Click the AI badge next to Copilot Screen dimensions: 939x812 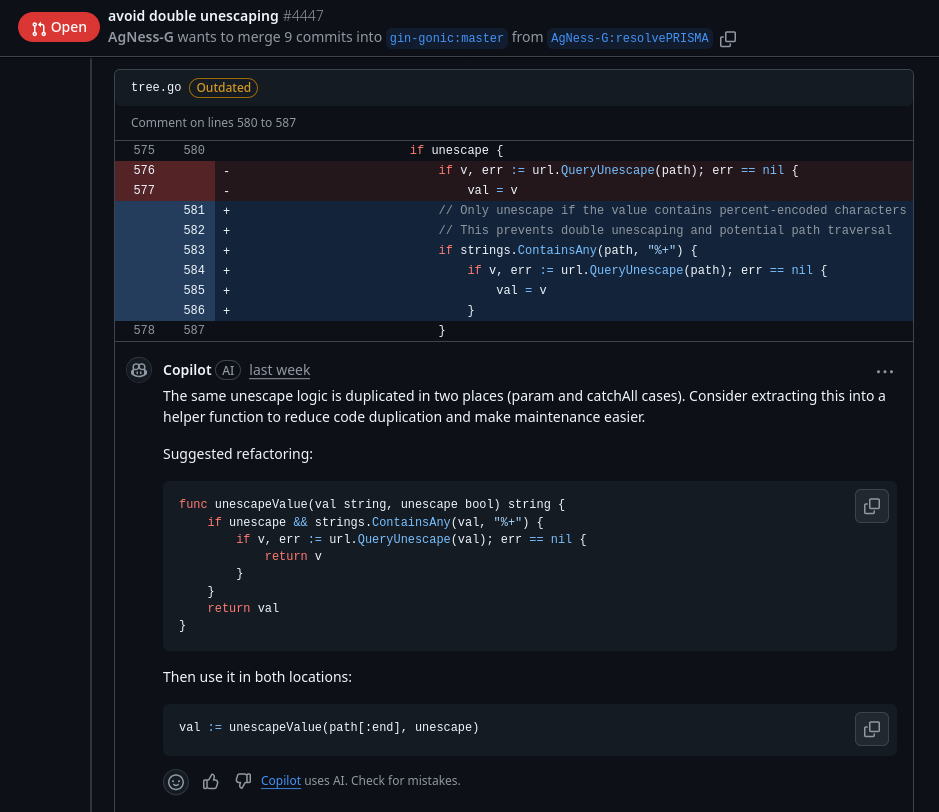pyautogui.click(x=228, y=370)
